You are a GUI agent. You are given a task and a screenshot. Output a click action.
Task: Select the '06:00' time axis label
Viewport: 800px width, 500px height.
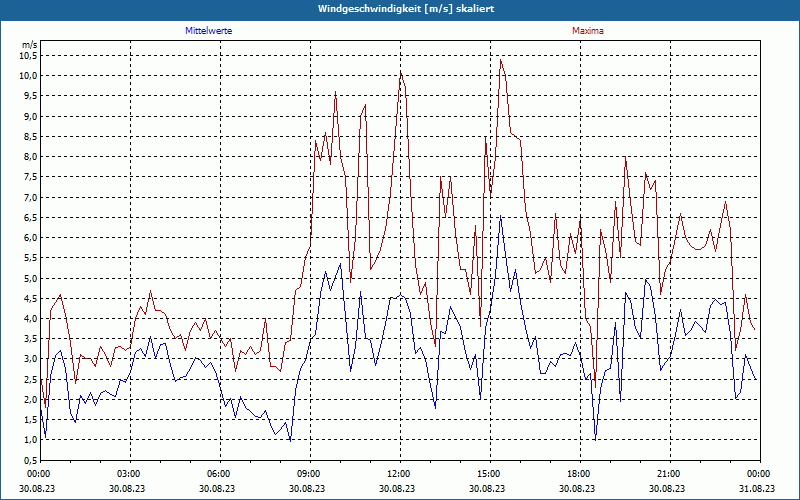pos(220,474)
